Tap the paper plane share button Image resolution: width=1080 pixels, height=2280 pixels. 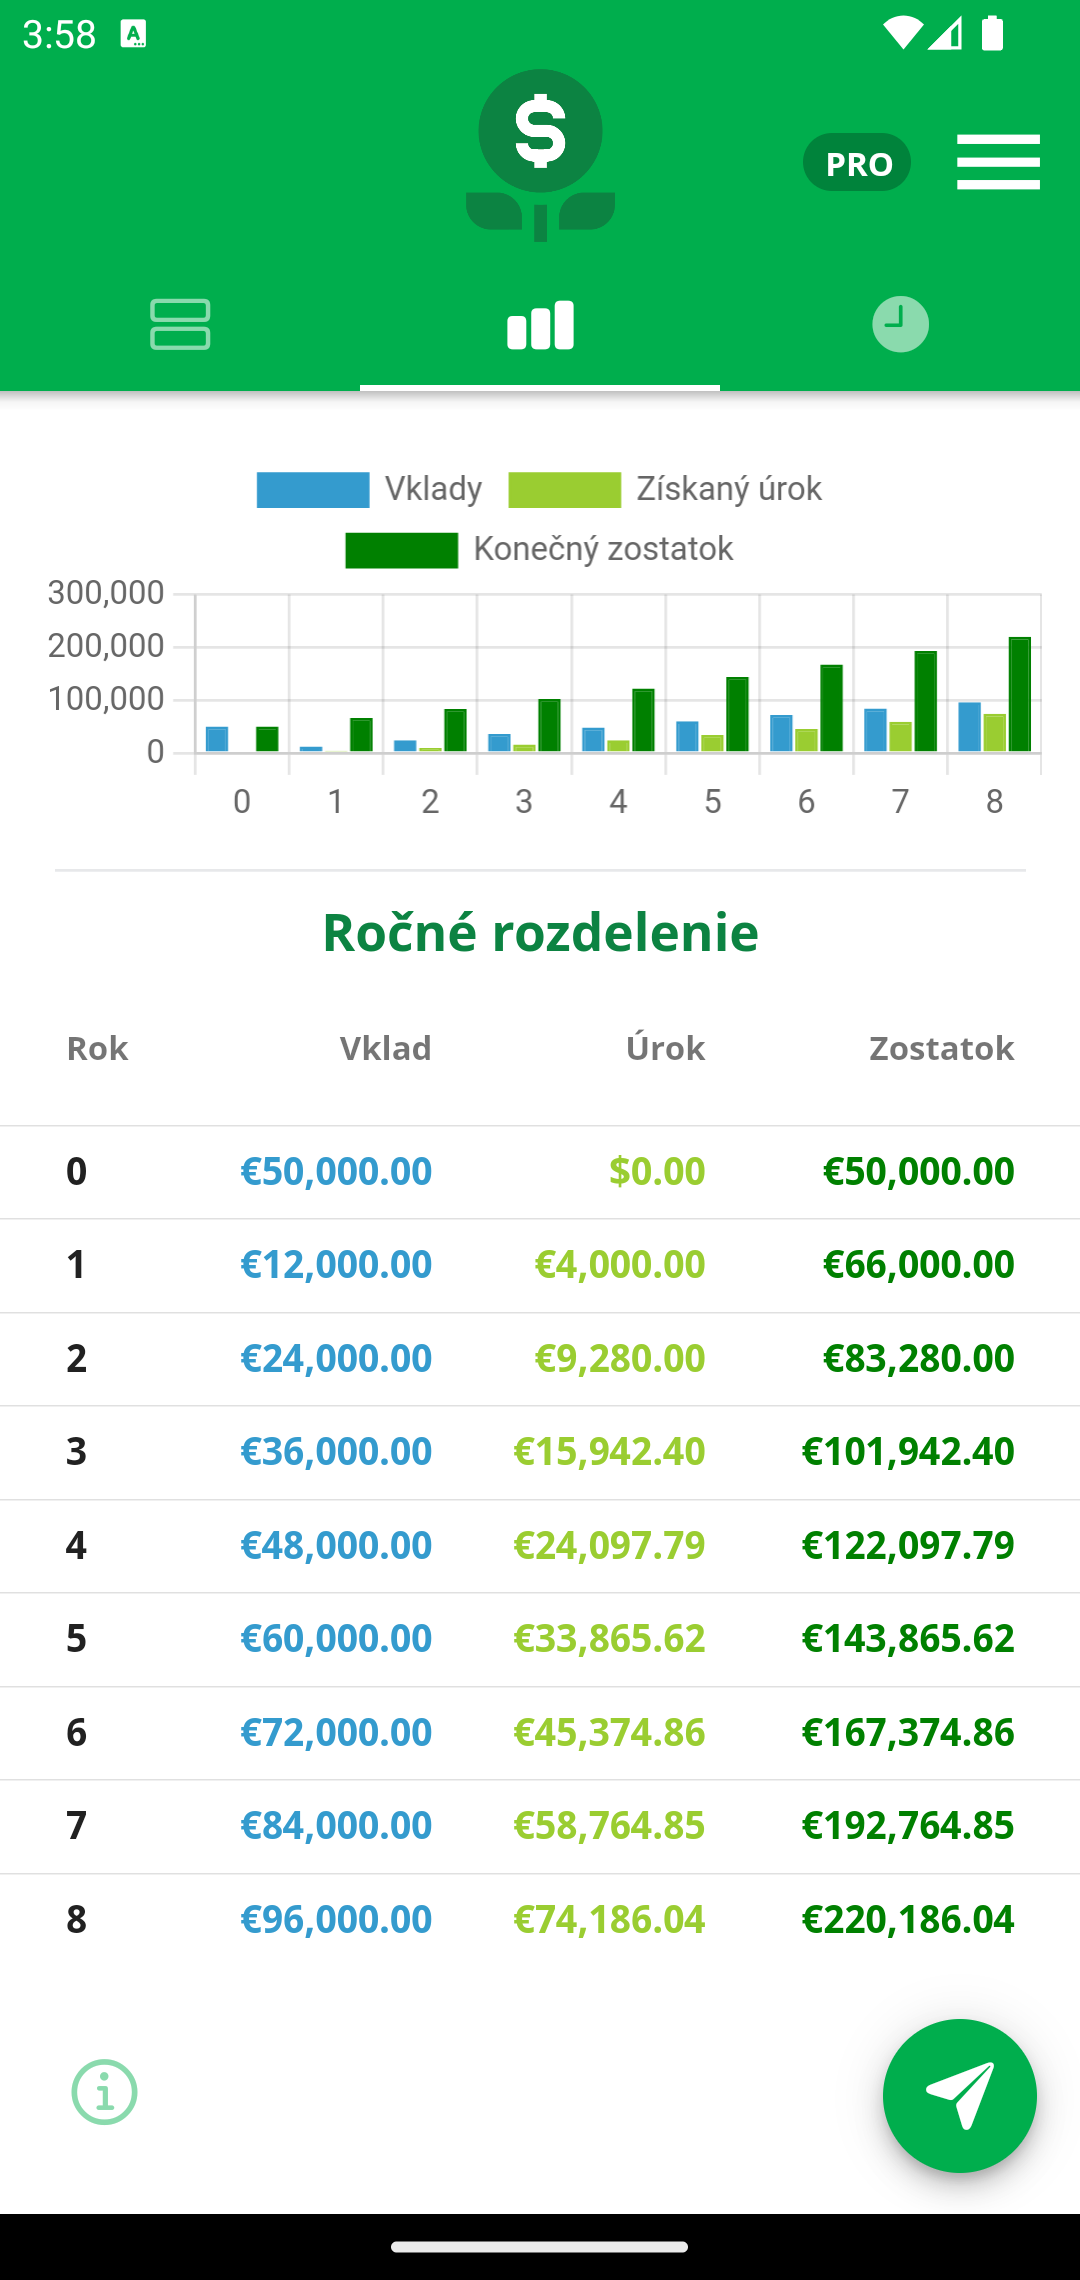coord(960,2096)
